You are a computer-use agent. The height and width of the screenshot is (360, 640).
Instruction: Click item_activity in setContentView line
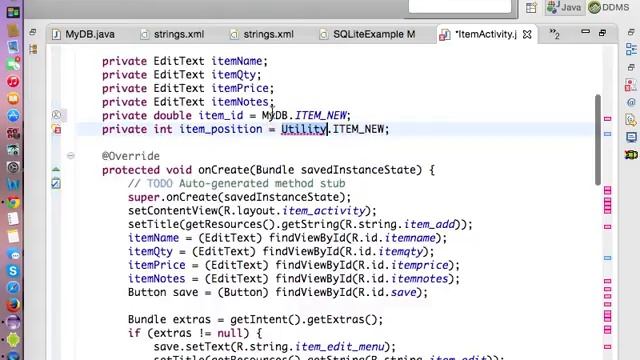(x=323, y=211)
